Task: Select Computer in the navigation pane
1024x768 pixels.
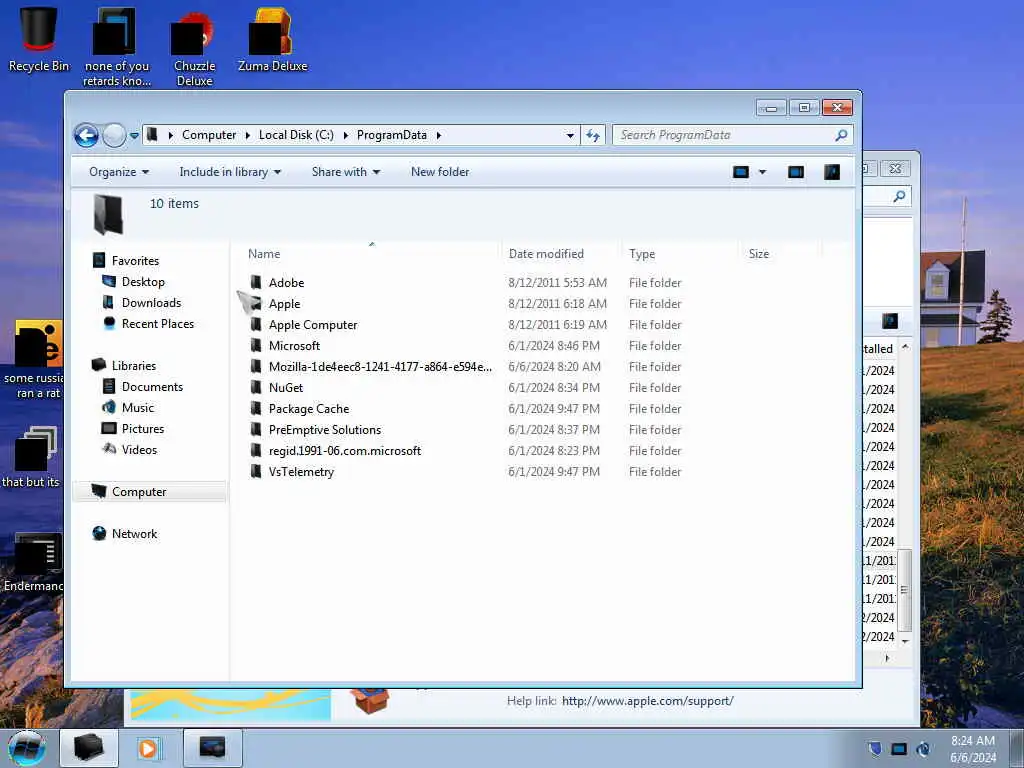Action: (x=138, y=492)
